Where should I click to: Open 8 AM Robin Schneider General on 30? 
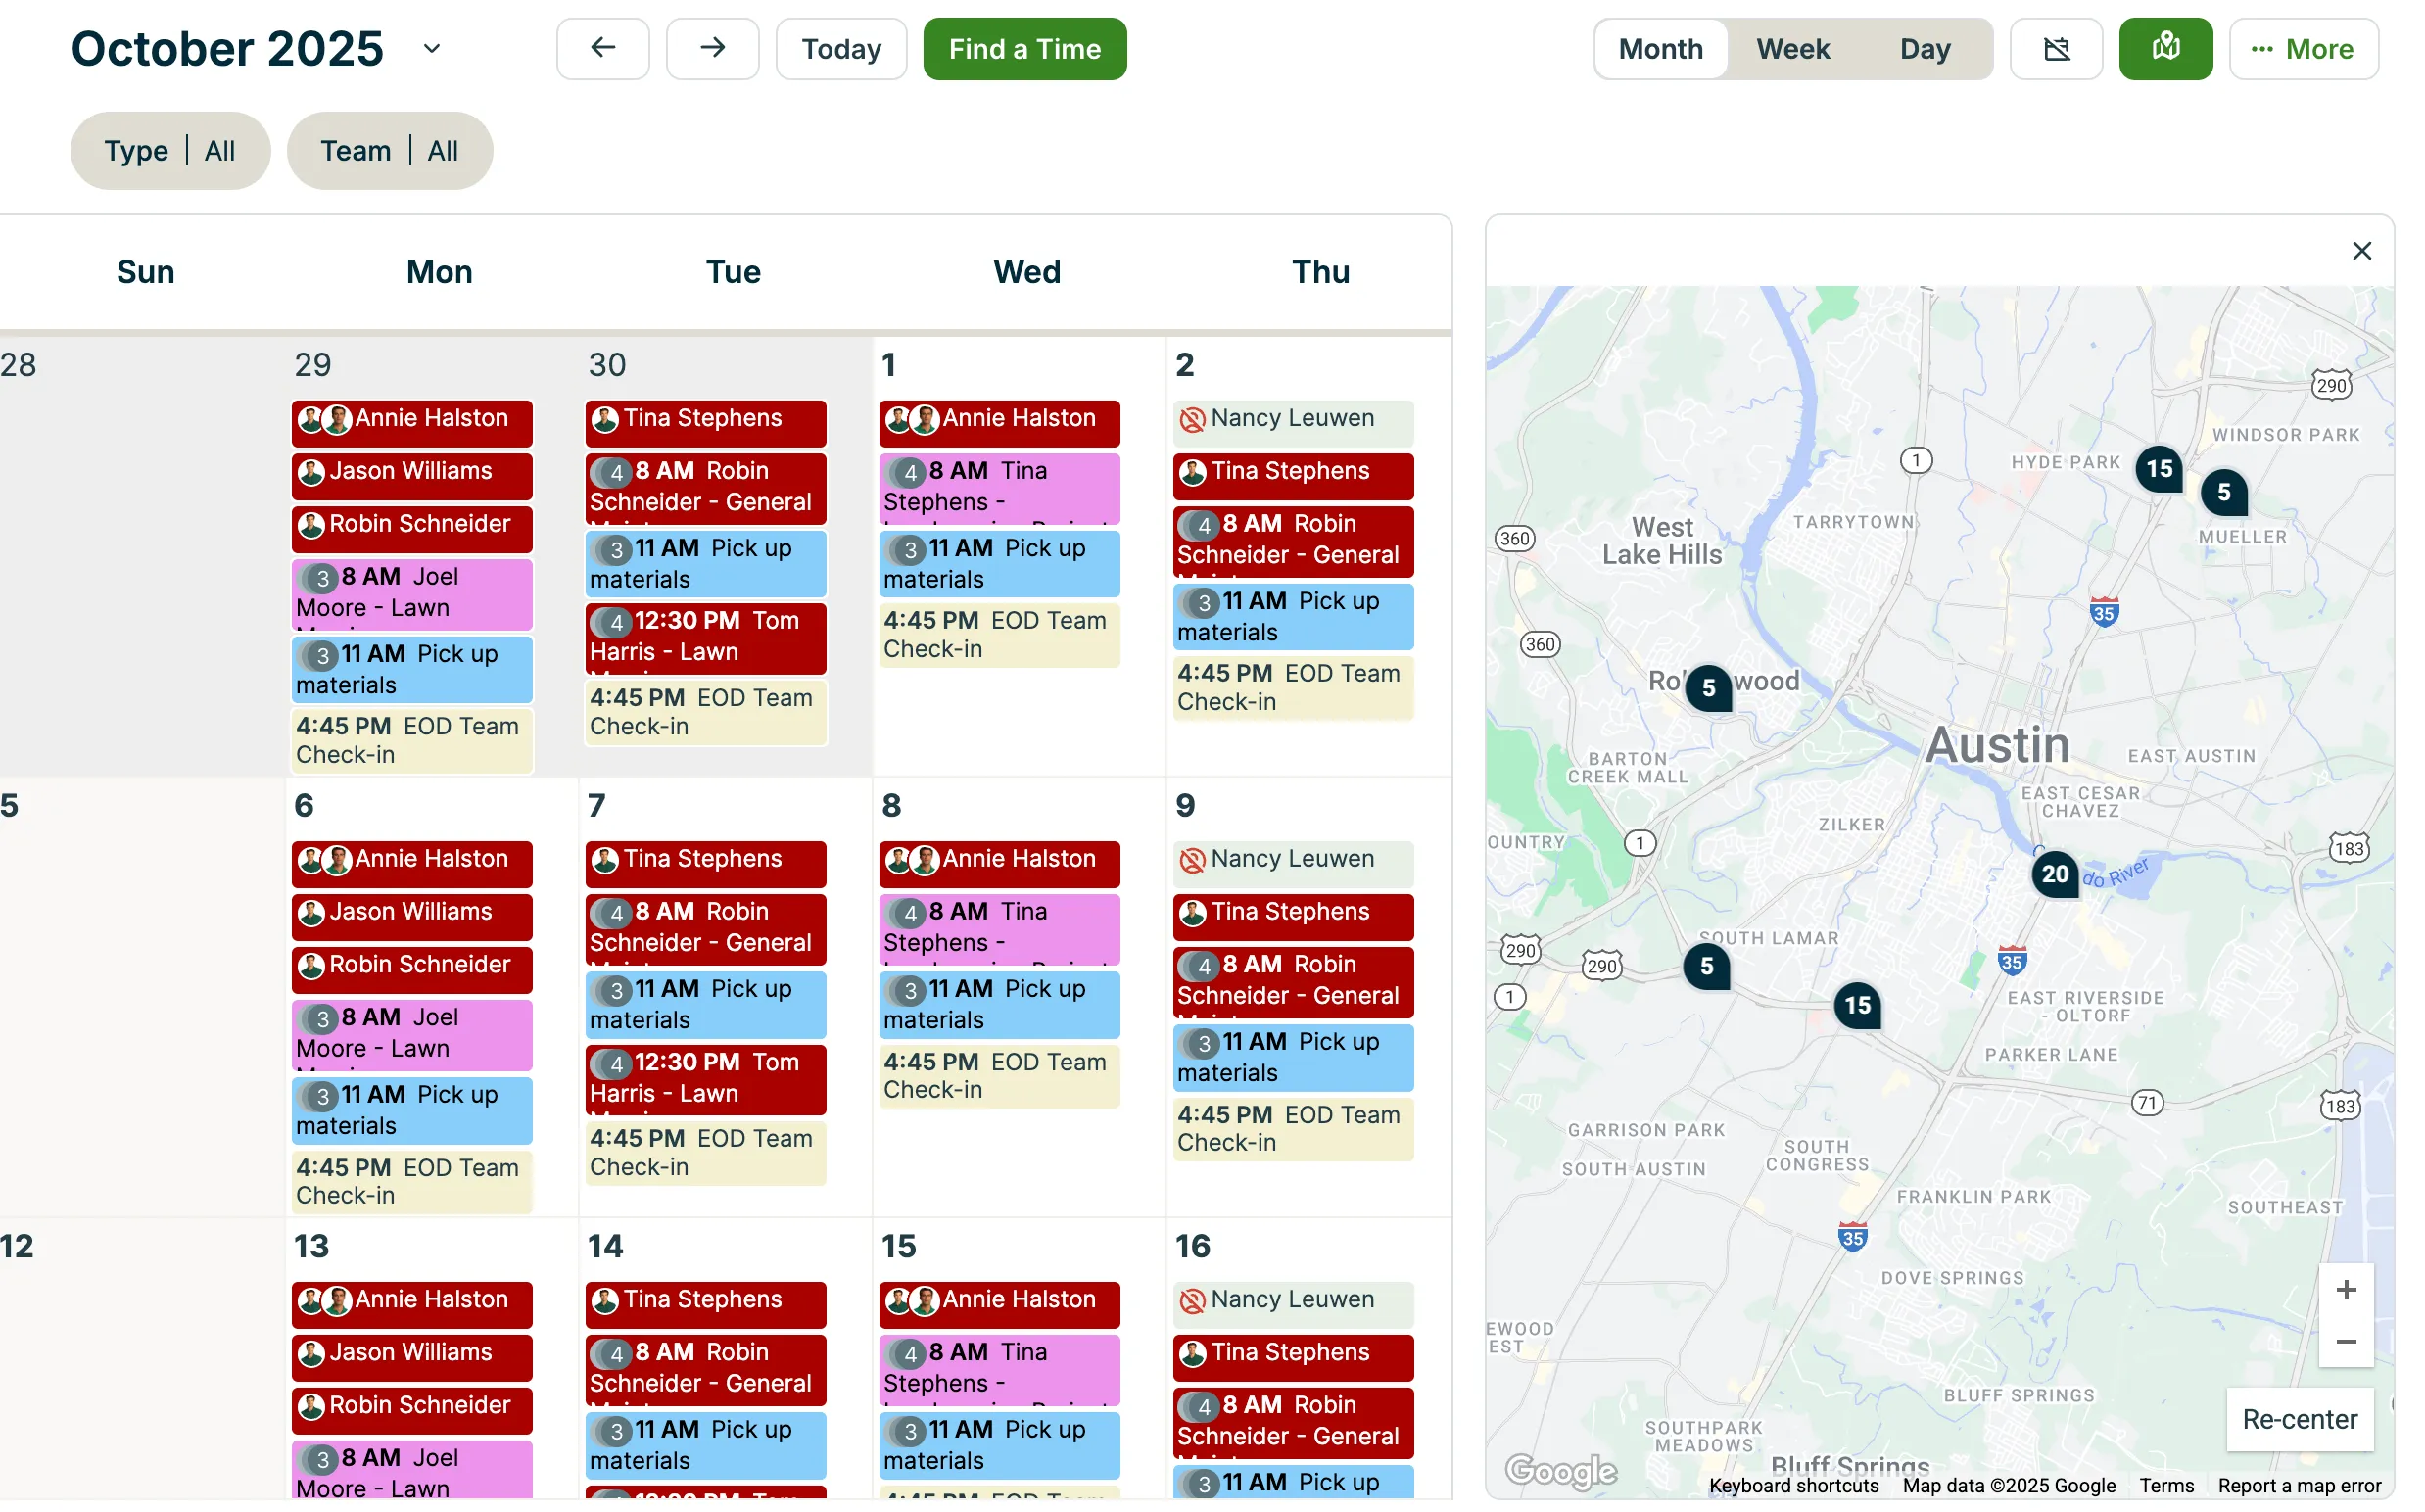click(706, 489)
